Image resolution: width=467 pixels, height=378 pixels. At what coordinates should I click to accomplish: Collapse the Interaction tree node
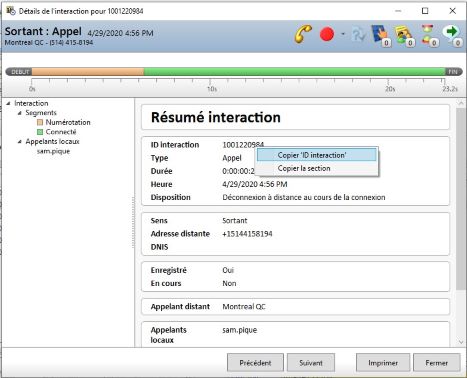click(8, 103)
